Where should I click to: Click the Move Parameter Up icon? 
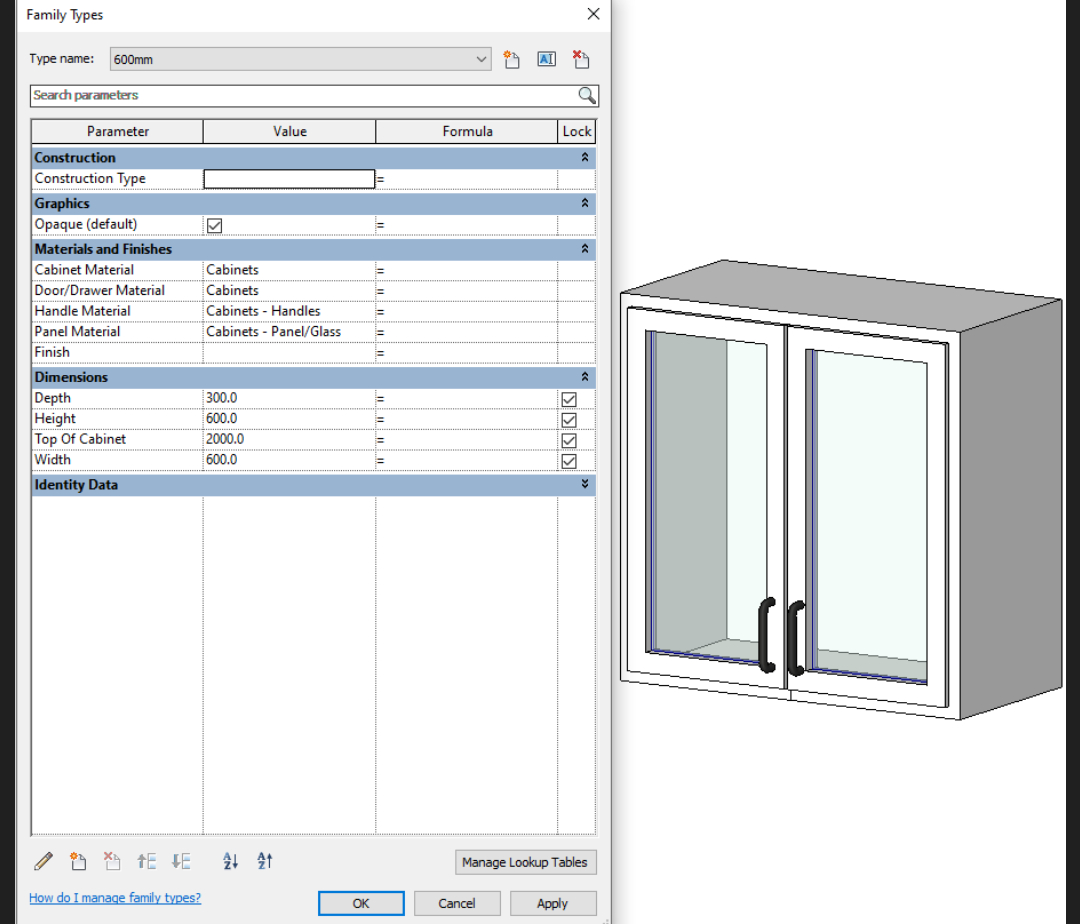point(147,861)
